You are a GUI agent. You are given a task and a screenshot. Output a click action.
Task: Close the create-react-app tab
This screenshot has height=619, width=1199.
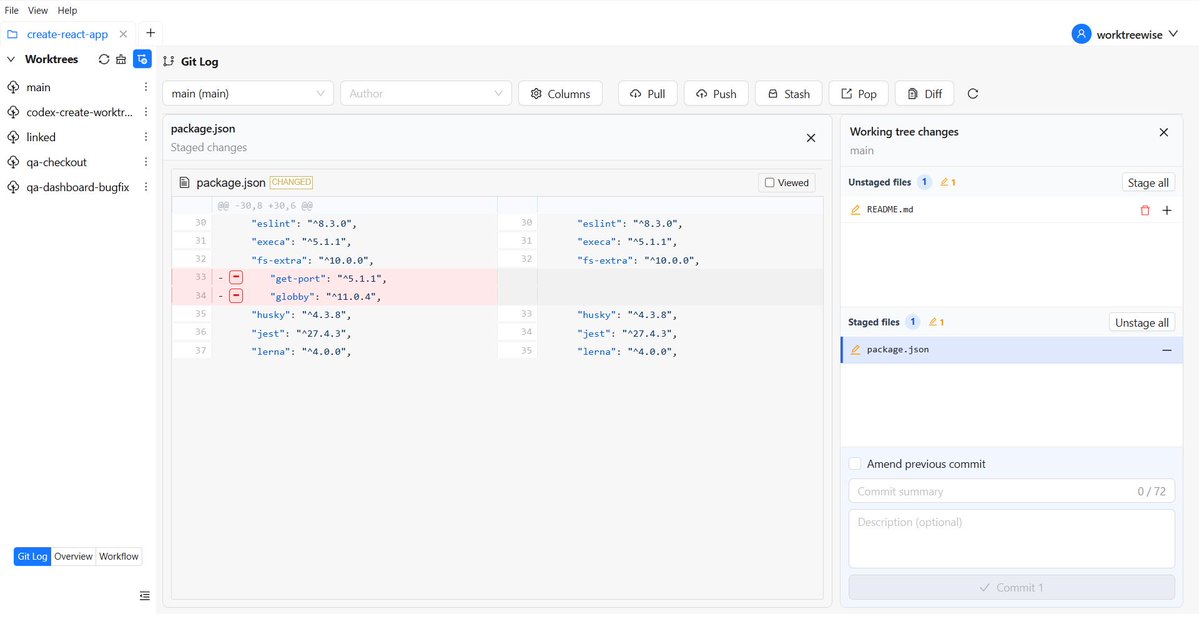[123, 34]
